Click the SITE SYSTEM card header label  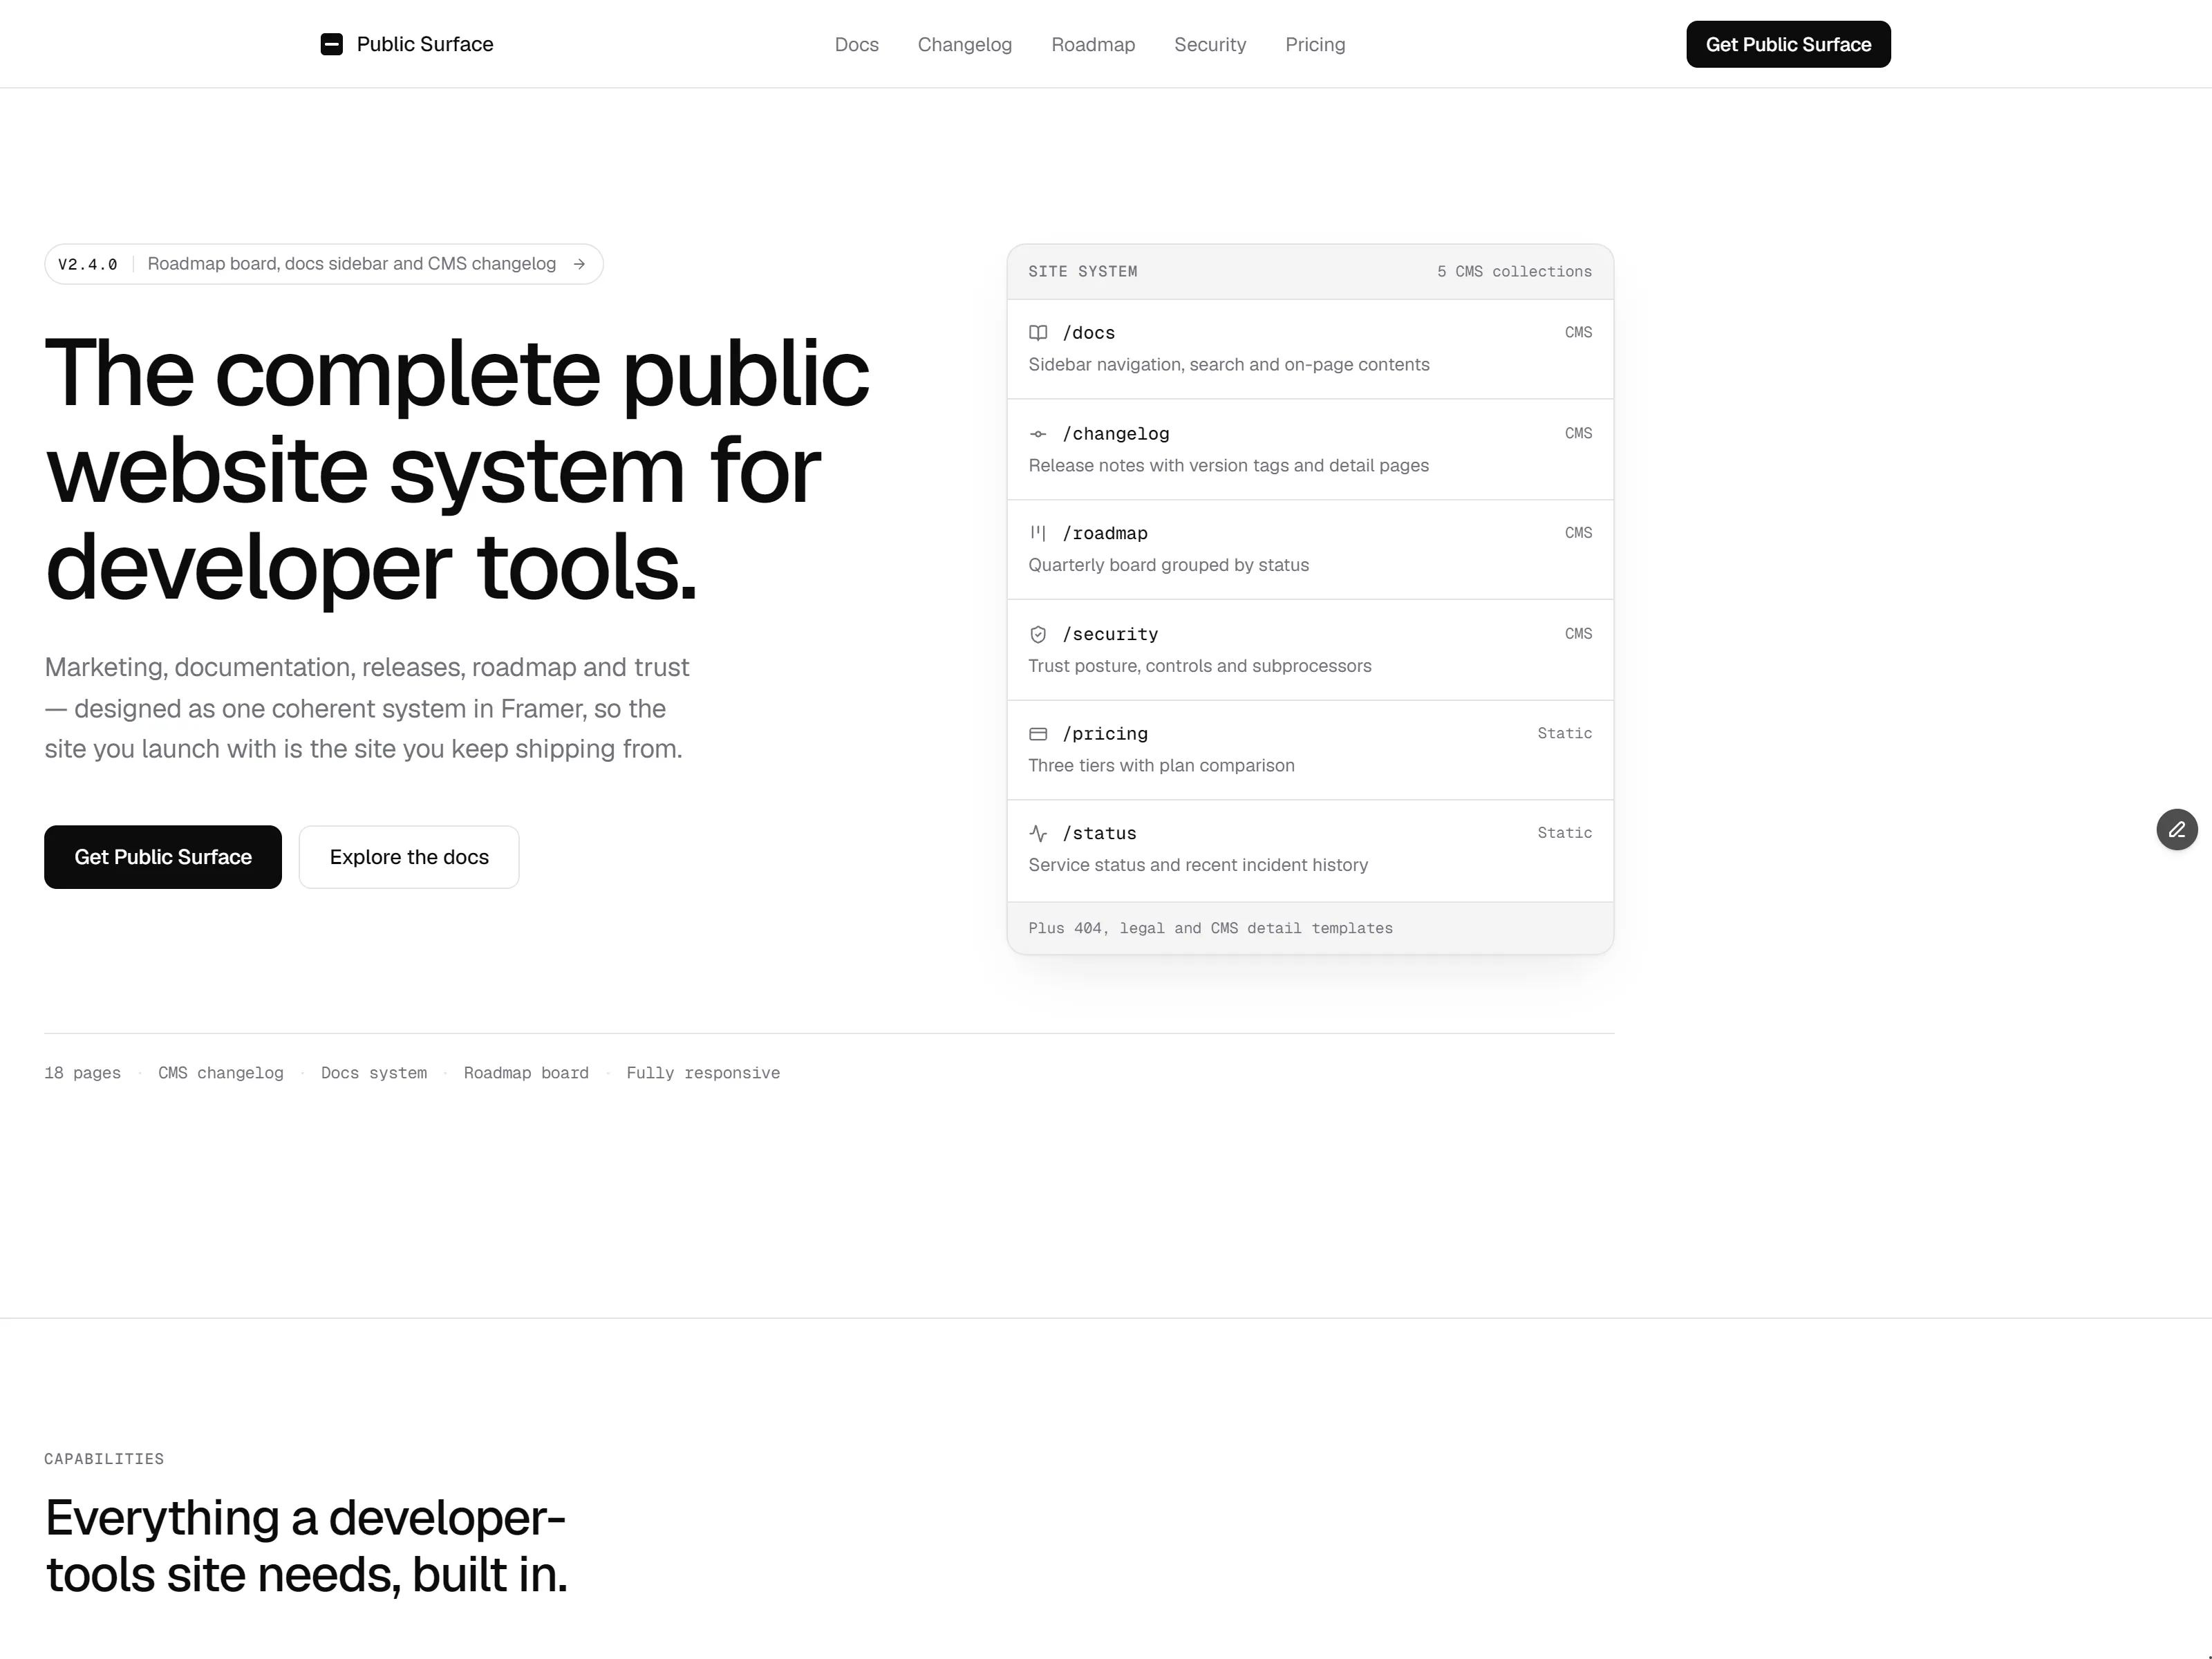[x=1083, y=272]
